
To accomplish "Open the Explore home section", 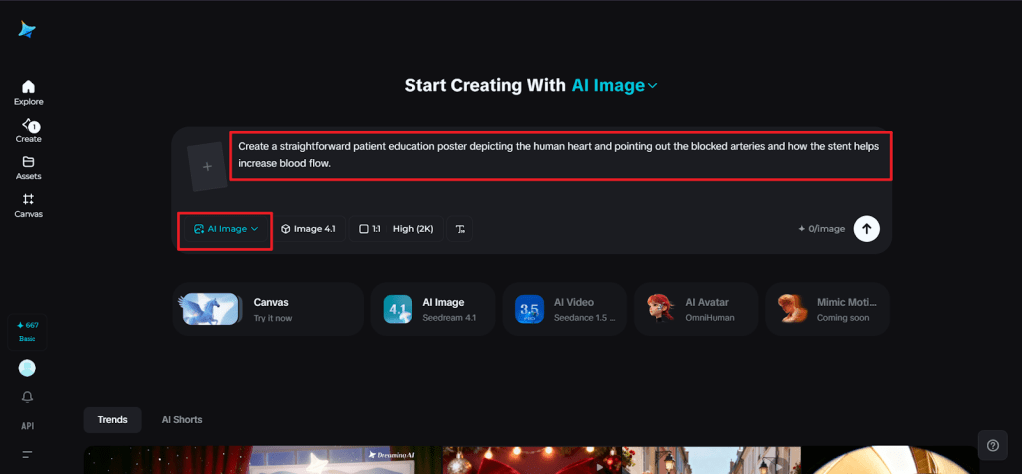I will (28, 92).
